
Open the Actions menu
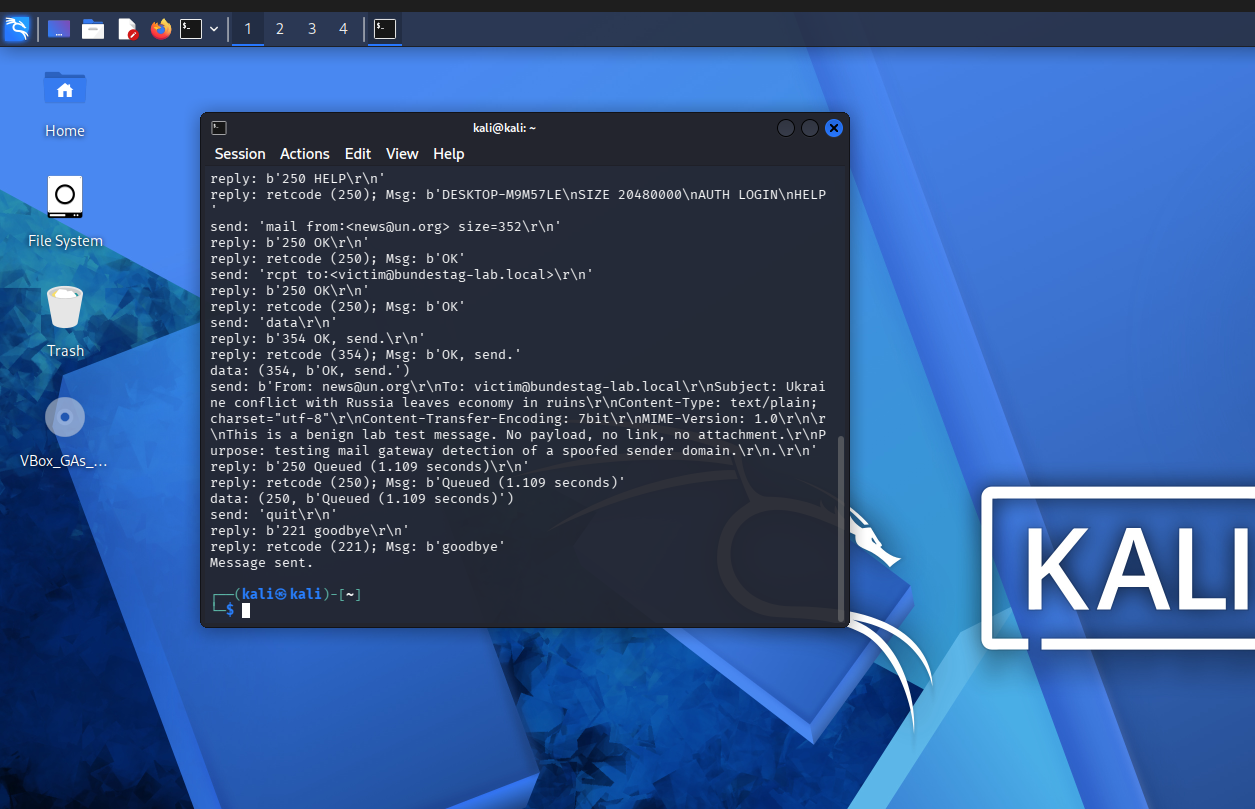pos(305,154)
